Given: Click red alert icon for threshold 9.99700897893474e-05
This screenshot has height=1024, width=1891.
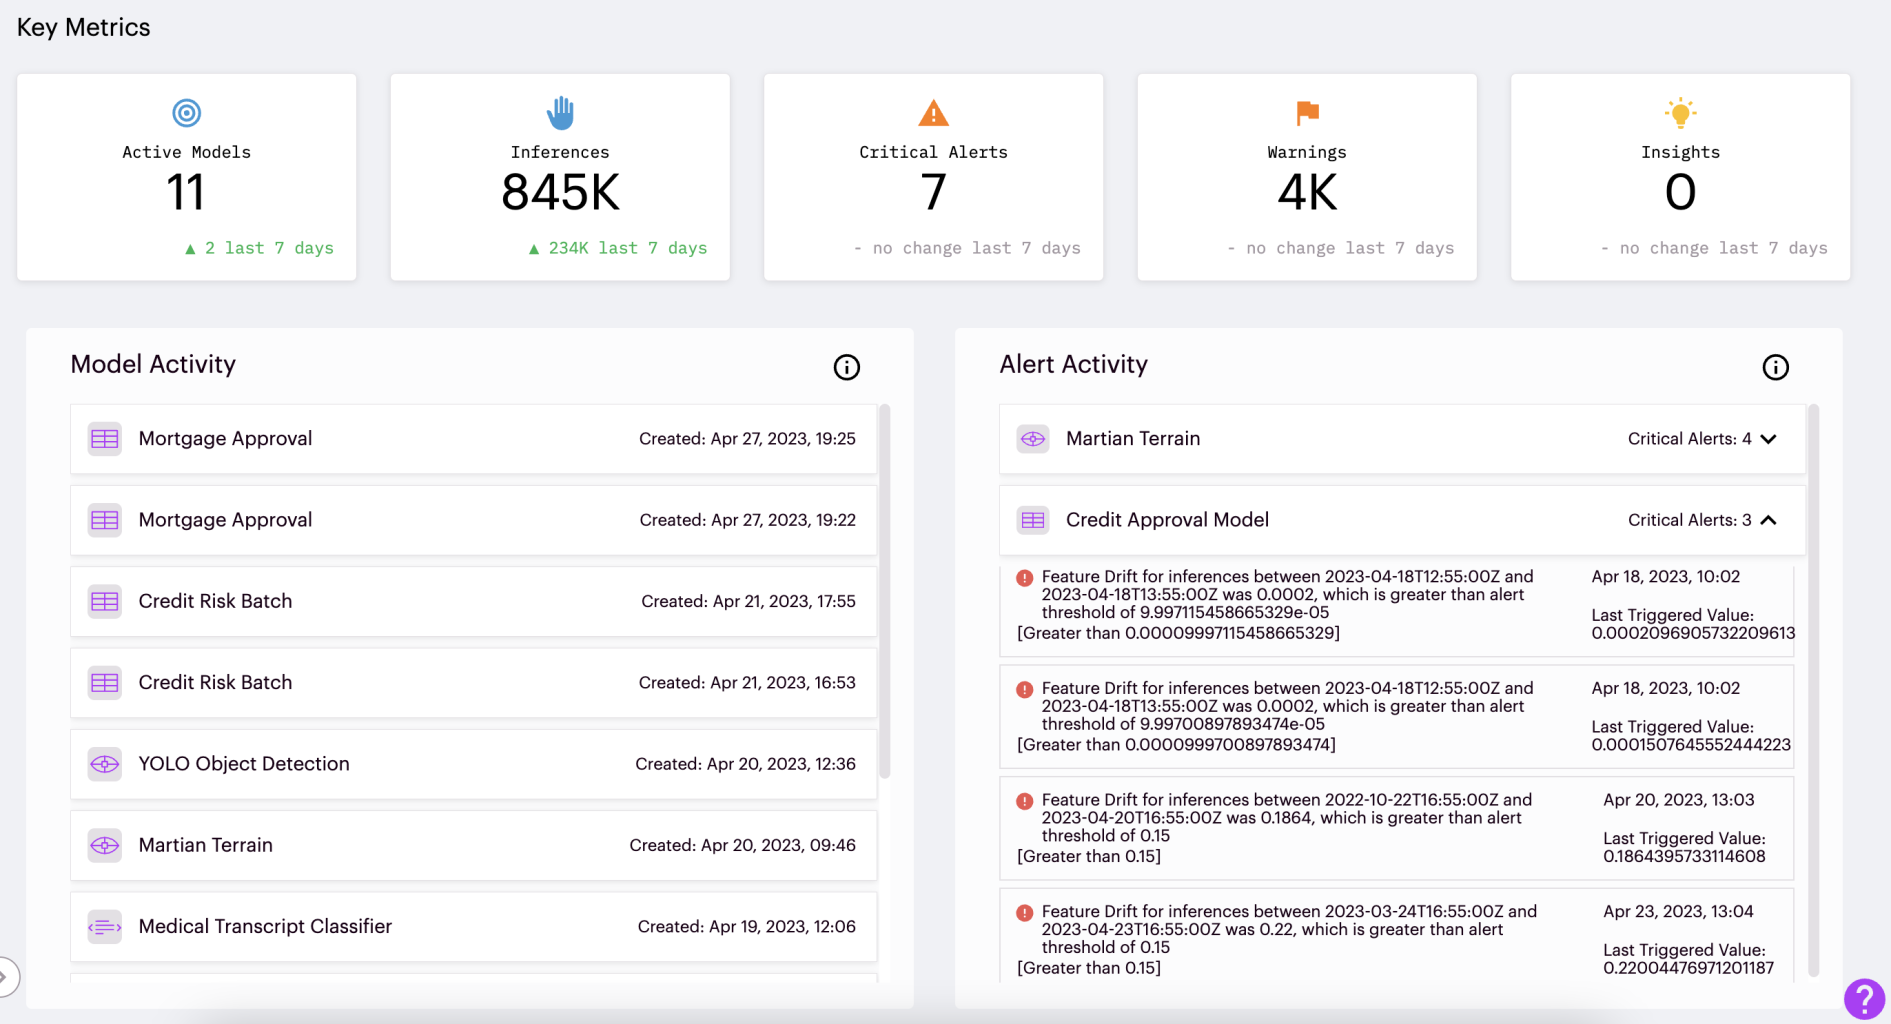Looking at the screenshot, I should point(1024,690).
